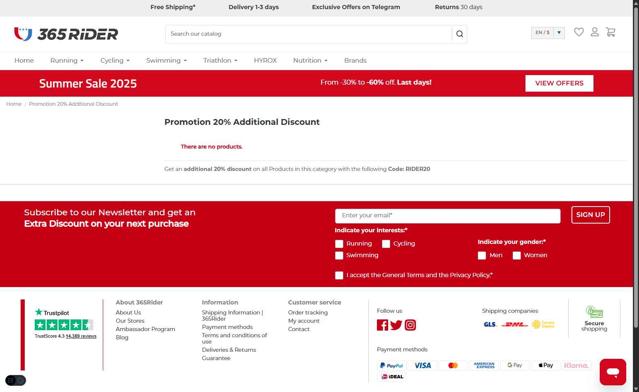Select the Men gender checkbox
Image resolution: width=639 pixels, height=392 pixels.
[x=482, y=255]
